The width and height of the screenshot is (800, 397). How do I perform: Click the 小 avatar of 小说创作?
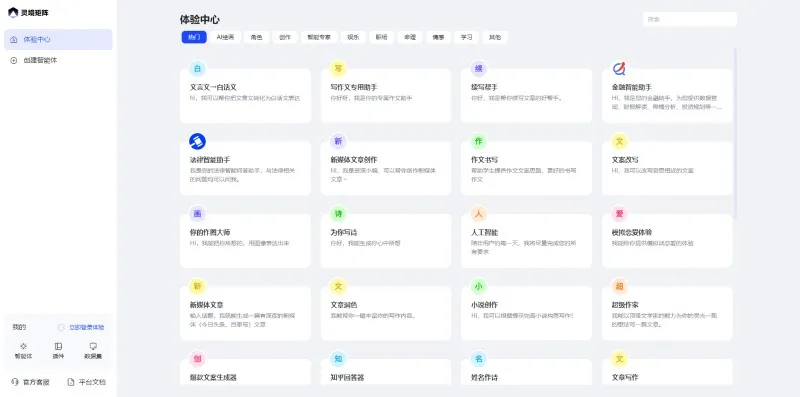[x=479, y=286]
